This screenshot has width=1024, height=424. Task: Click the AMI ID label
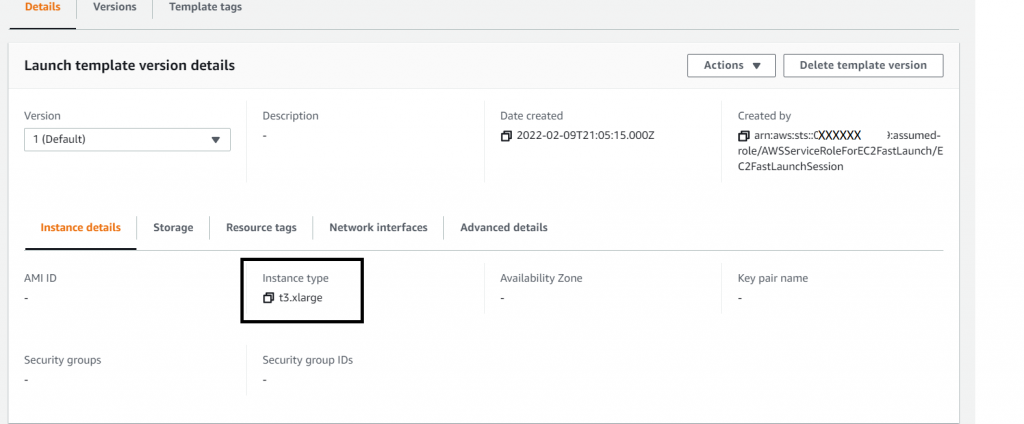coord(40,278)
